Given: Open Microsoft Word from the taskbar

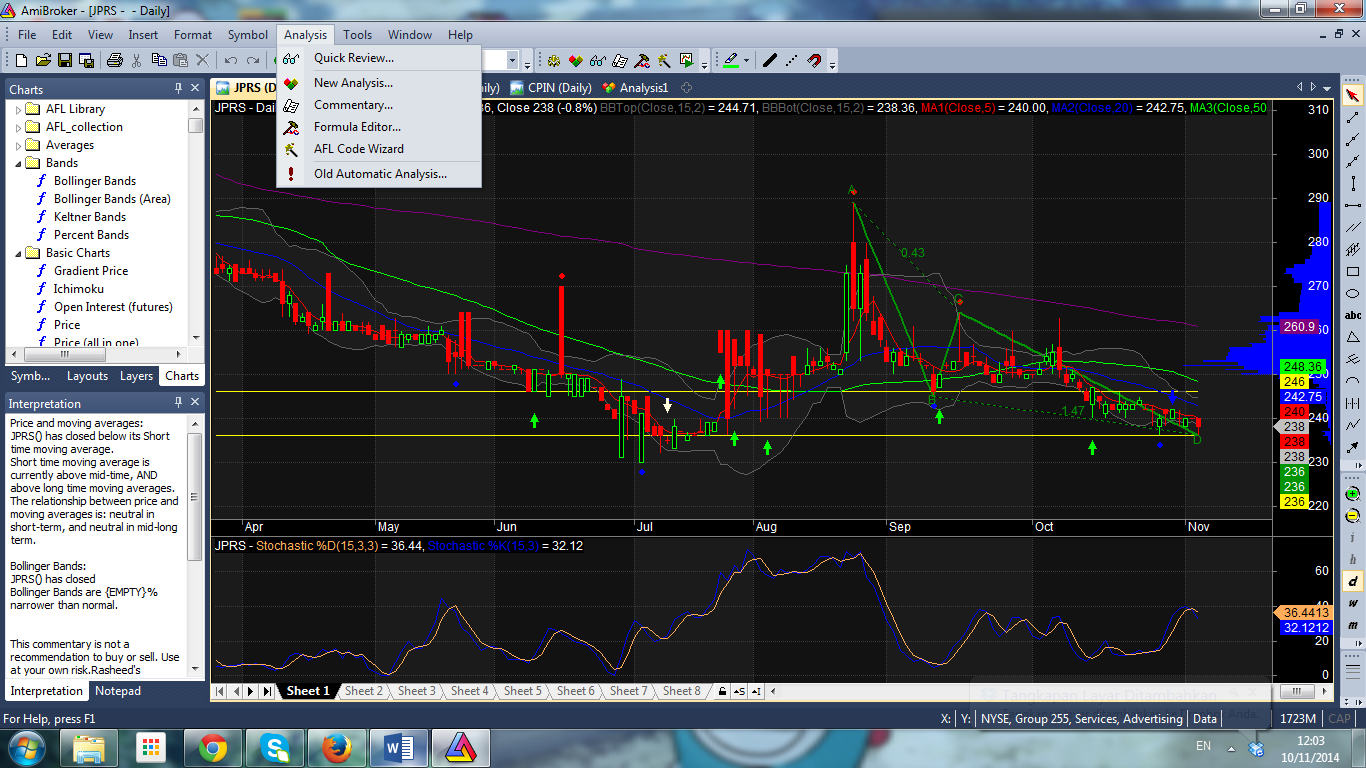Looking at the screenshot, I should pyautogui.click(x=399, y=747).
